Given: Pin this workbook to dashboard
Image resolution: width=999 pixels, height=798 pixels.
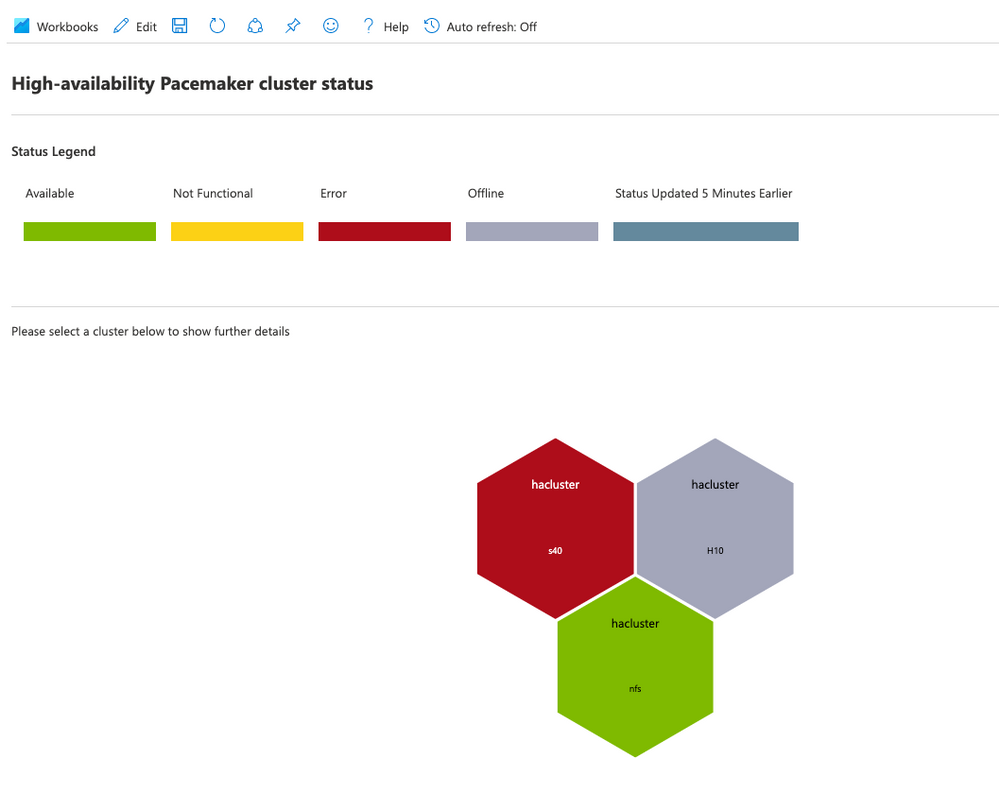Looking at the screenshot, I should click(x=292, y=26).
